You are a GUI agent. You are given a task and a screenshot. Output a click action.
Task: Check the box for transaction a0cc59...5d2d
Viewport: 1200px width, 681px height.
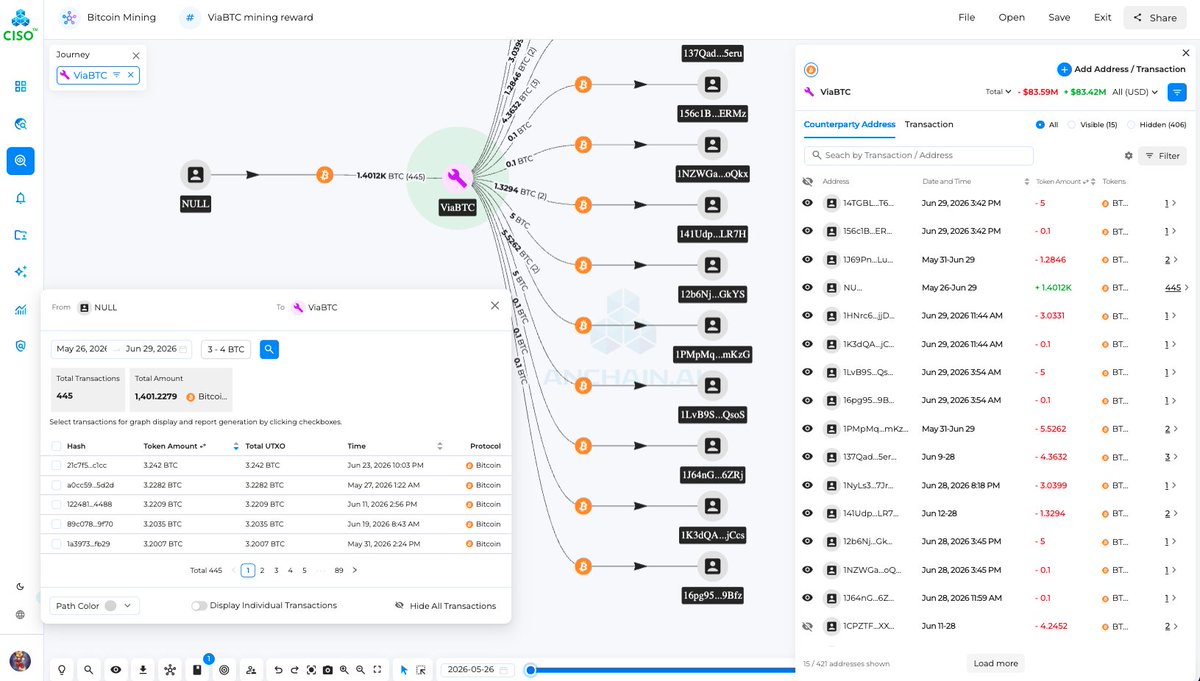[57, 485]
